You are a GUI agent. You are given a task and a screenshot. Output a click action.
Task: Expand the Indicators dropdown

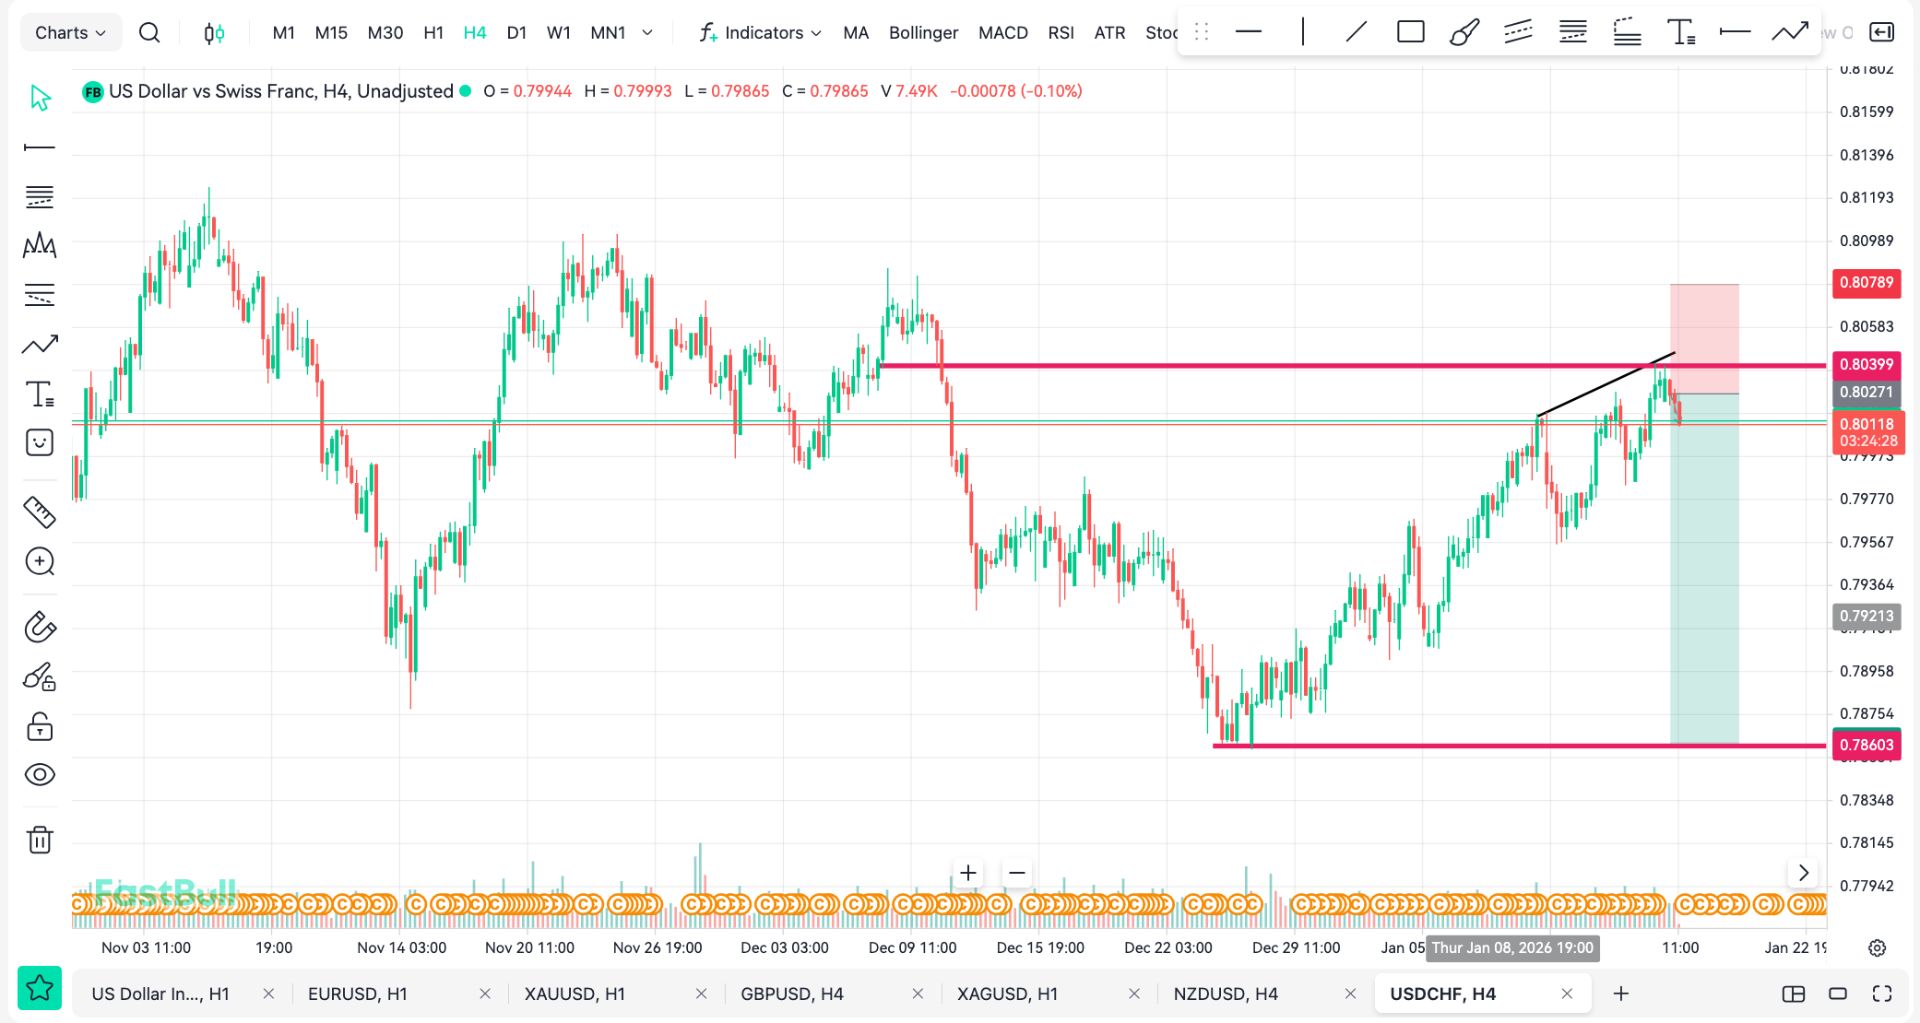click(760, 33)
